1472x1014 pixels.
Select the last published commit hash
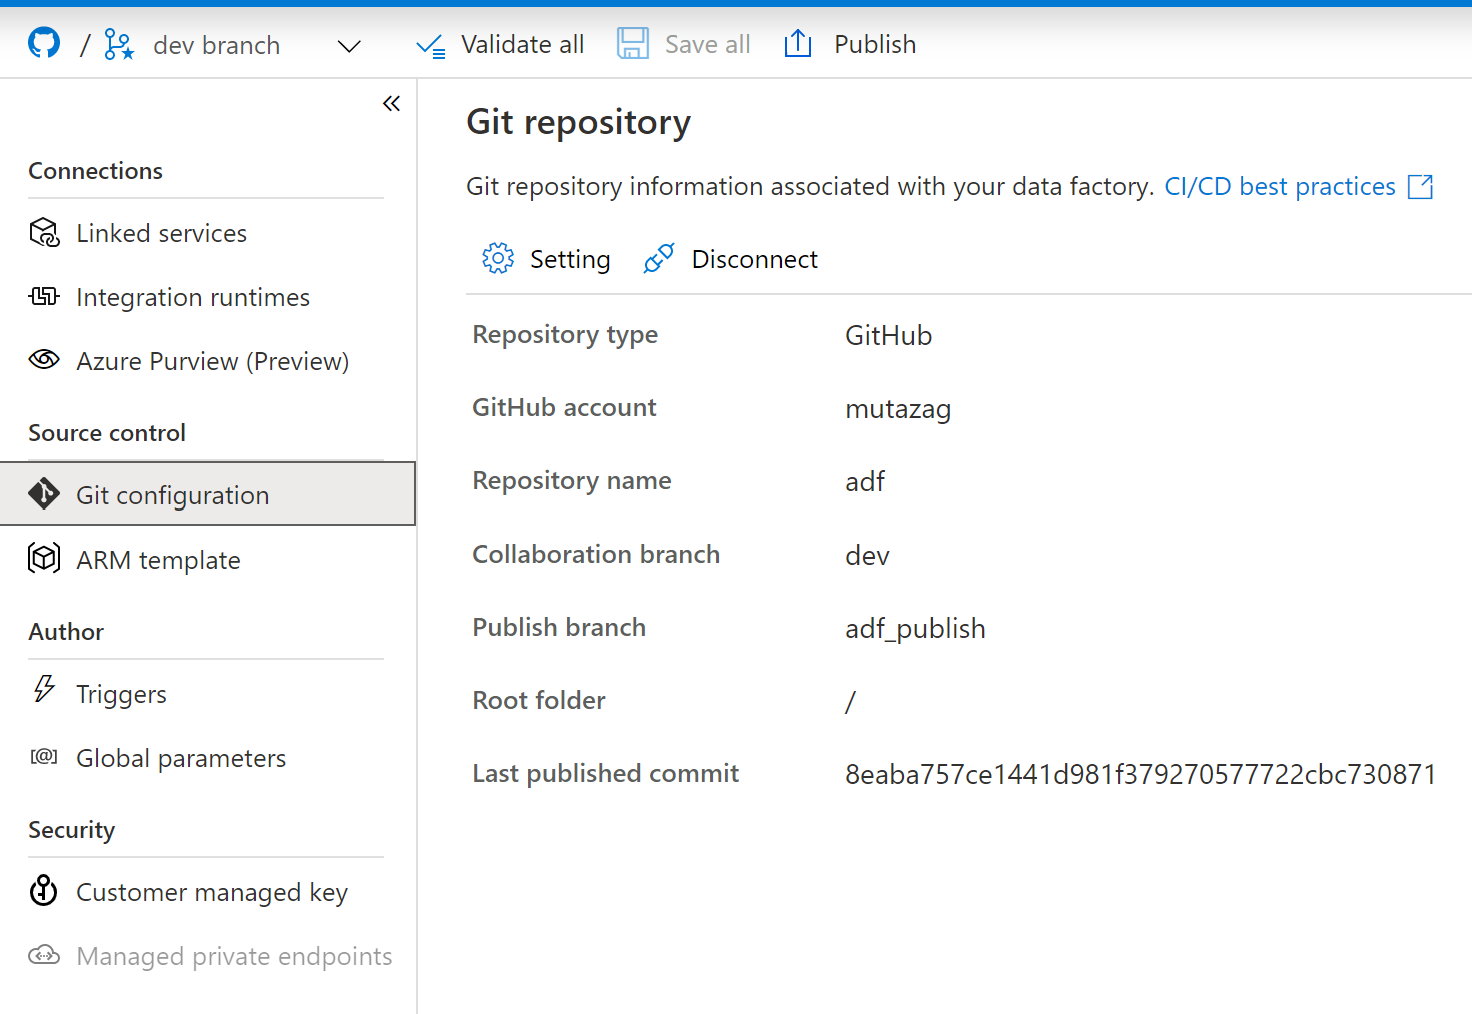[x=1141, y=774]
